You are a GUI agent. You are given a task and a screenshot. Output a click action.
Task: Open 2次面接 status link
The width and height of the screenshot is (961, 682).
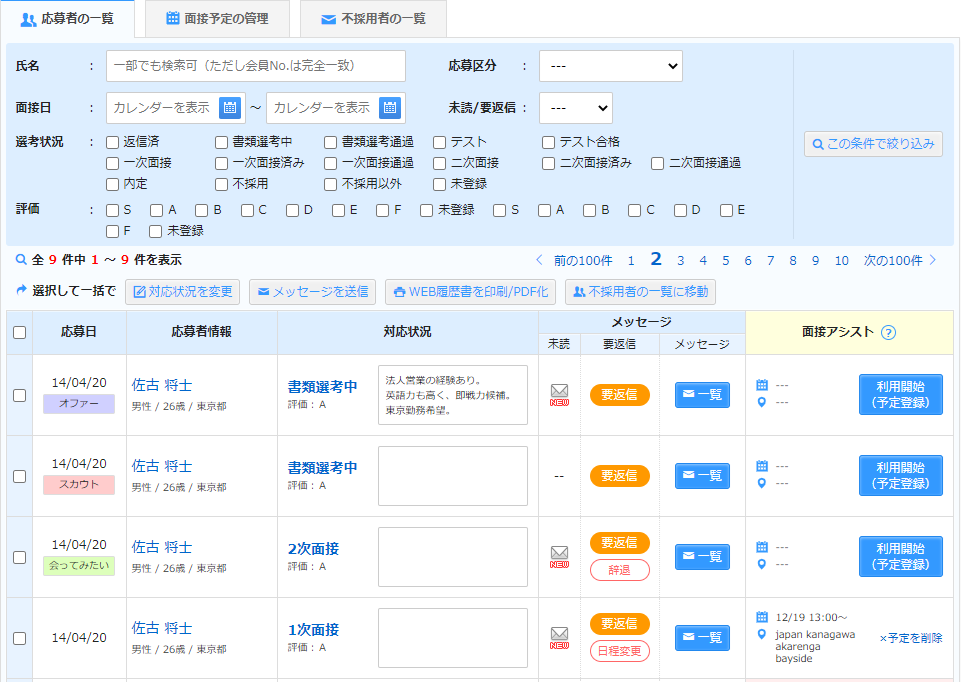point(313,548)
